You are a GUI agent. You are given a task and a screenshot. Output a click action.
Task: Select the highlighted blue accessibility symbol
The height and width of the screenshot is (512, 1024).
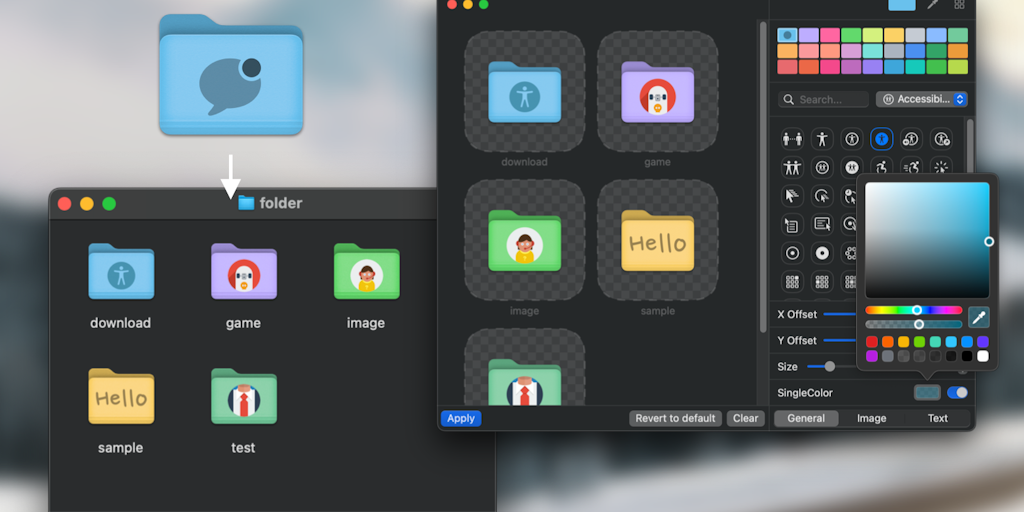(882, 138)
